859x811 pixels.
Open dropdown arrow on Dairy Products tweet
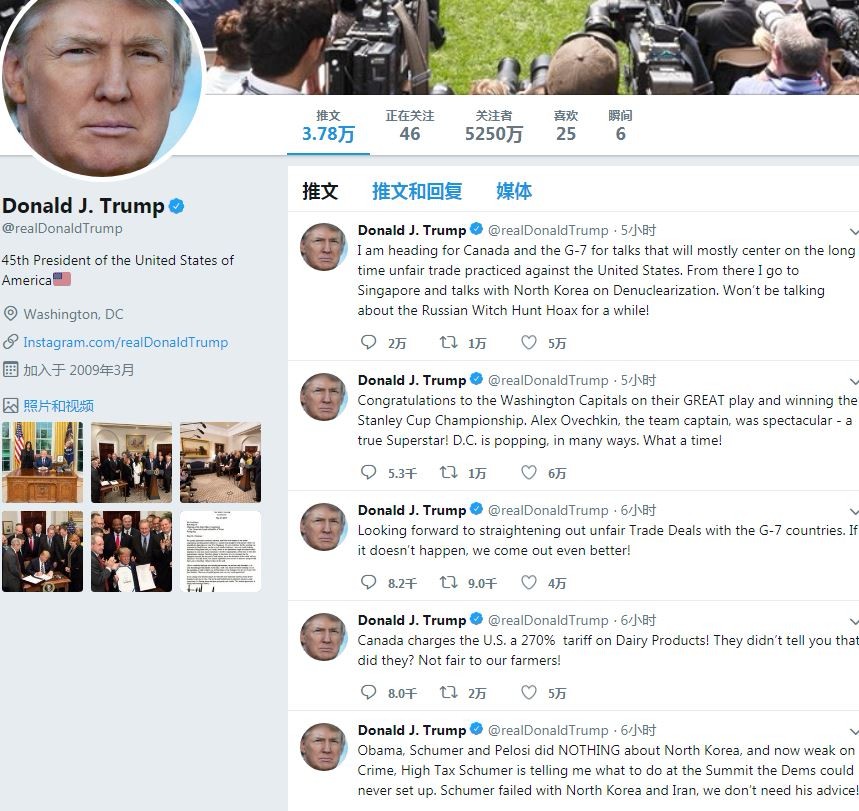(854, 621)
